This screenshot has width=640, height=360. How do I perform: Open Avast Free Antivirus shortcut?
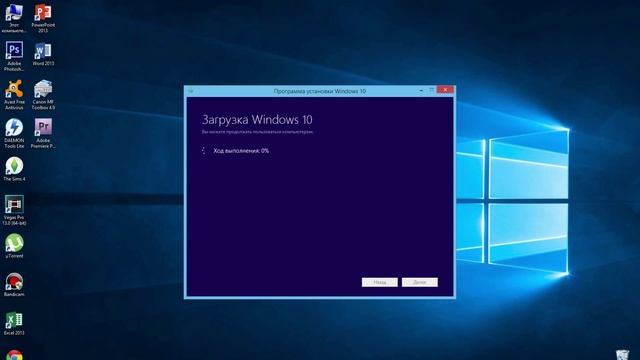tap(14, 95)
